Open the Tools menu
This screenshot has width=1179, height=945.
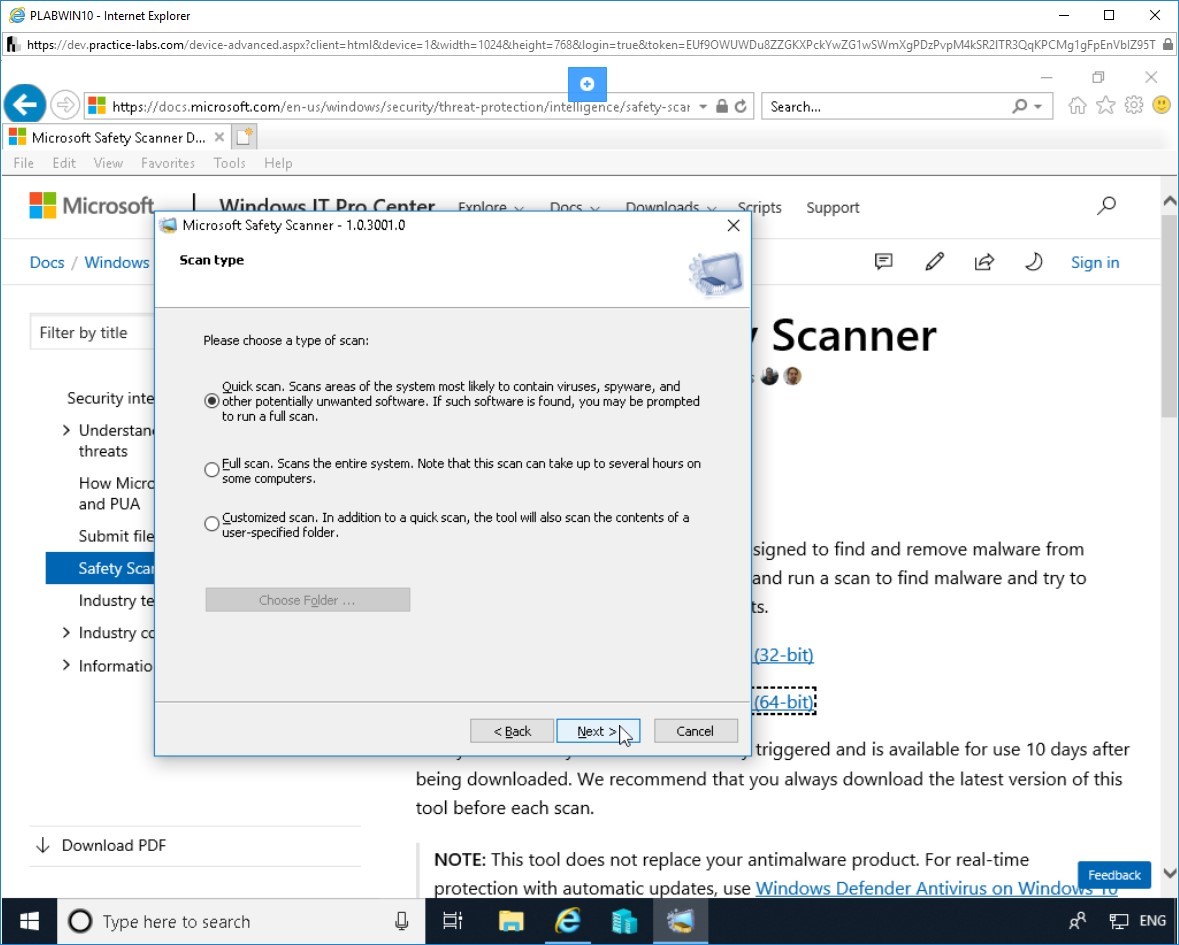[229, 163]
